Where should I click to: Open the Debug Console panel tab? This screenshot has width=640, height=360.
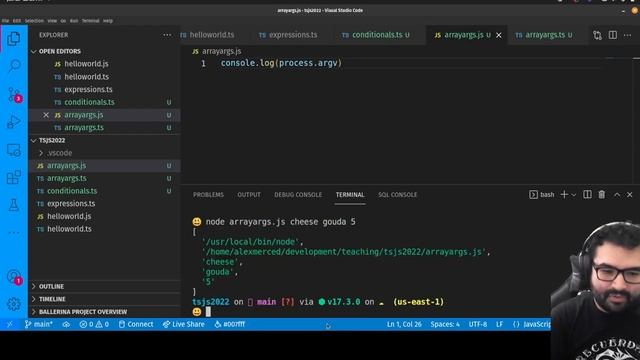pyautogui.click(x=298, y=195)
